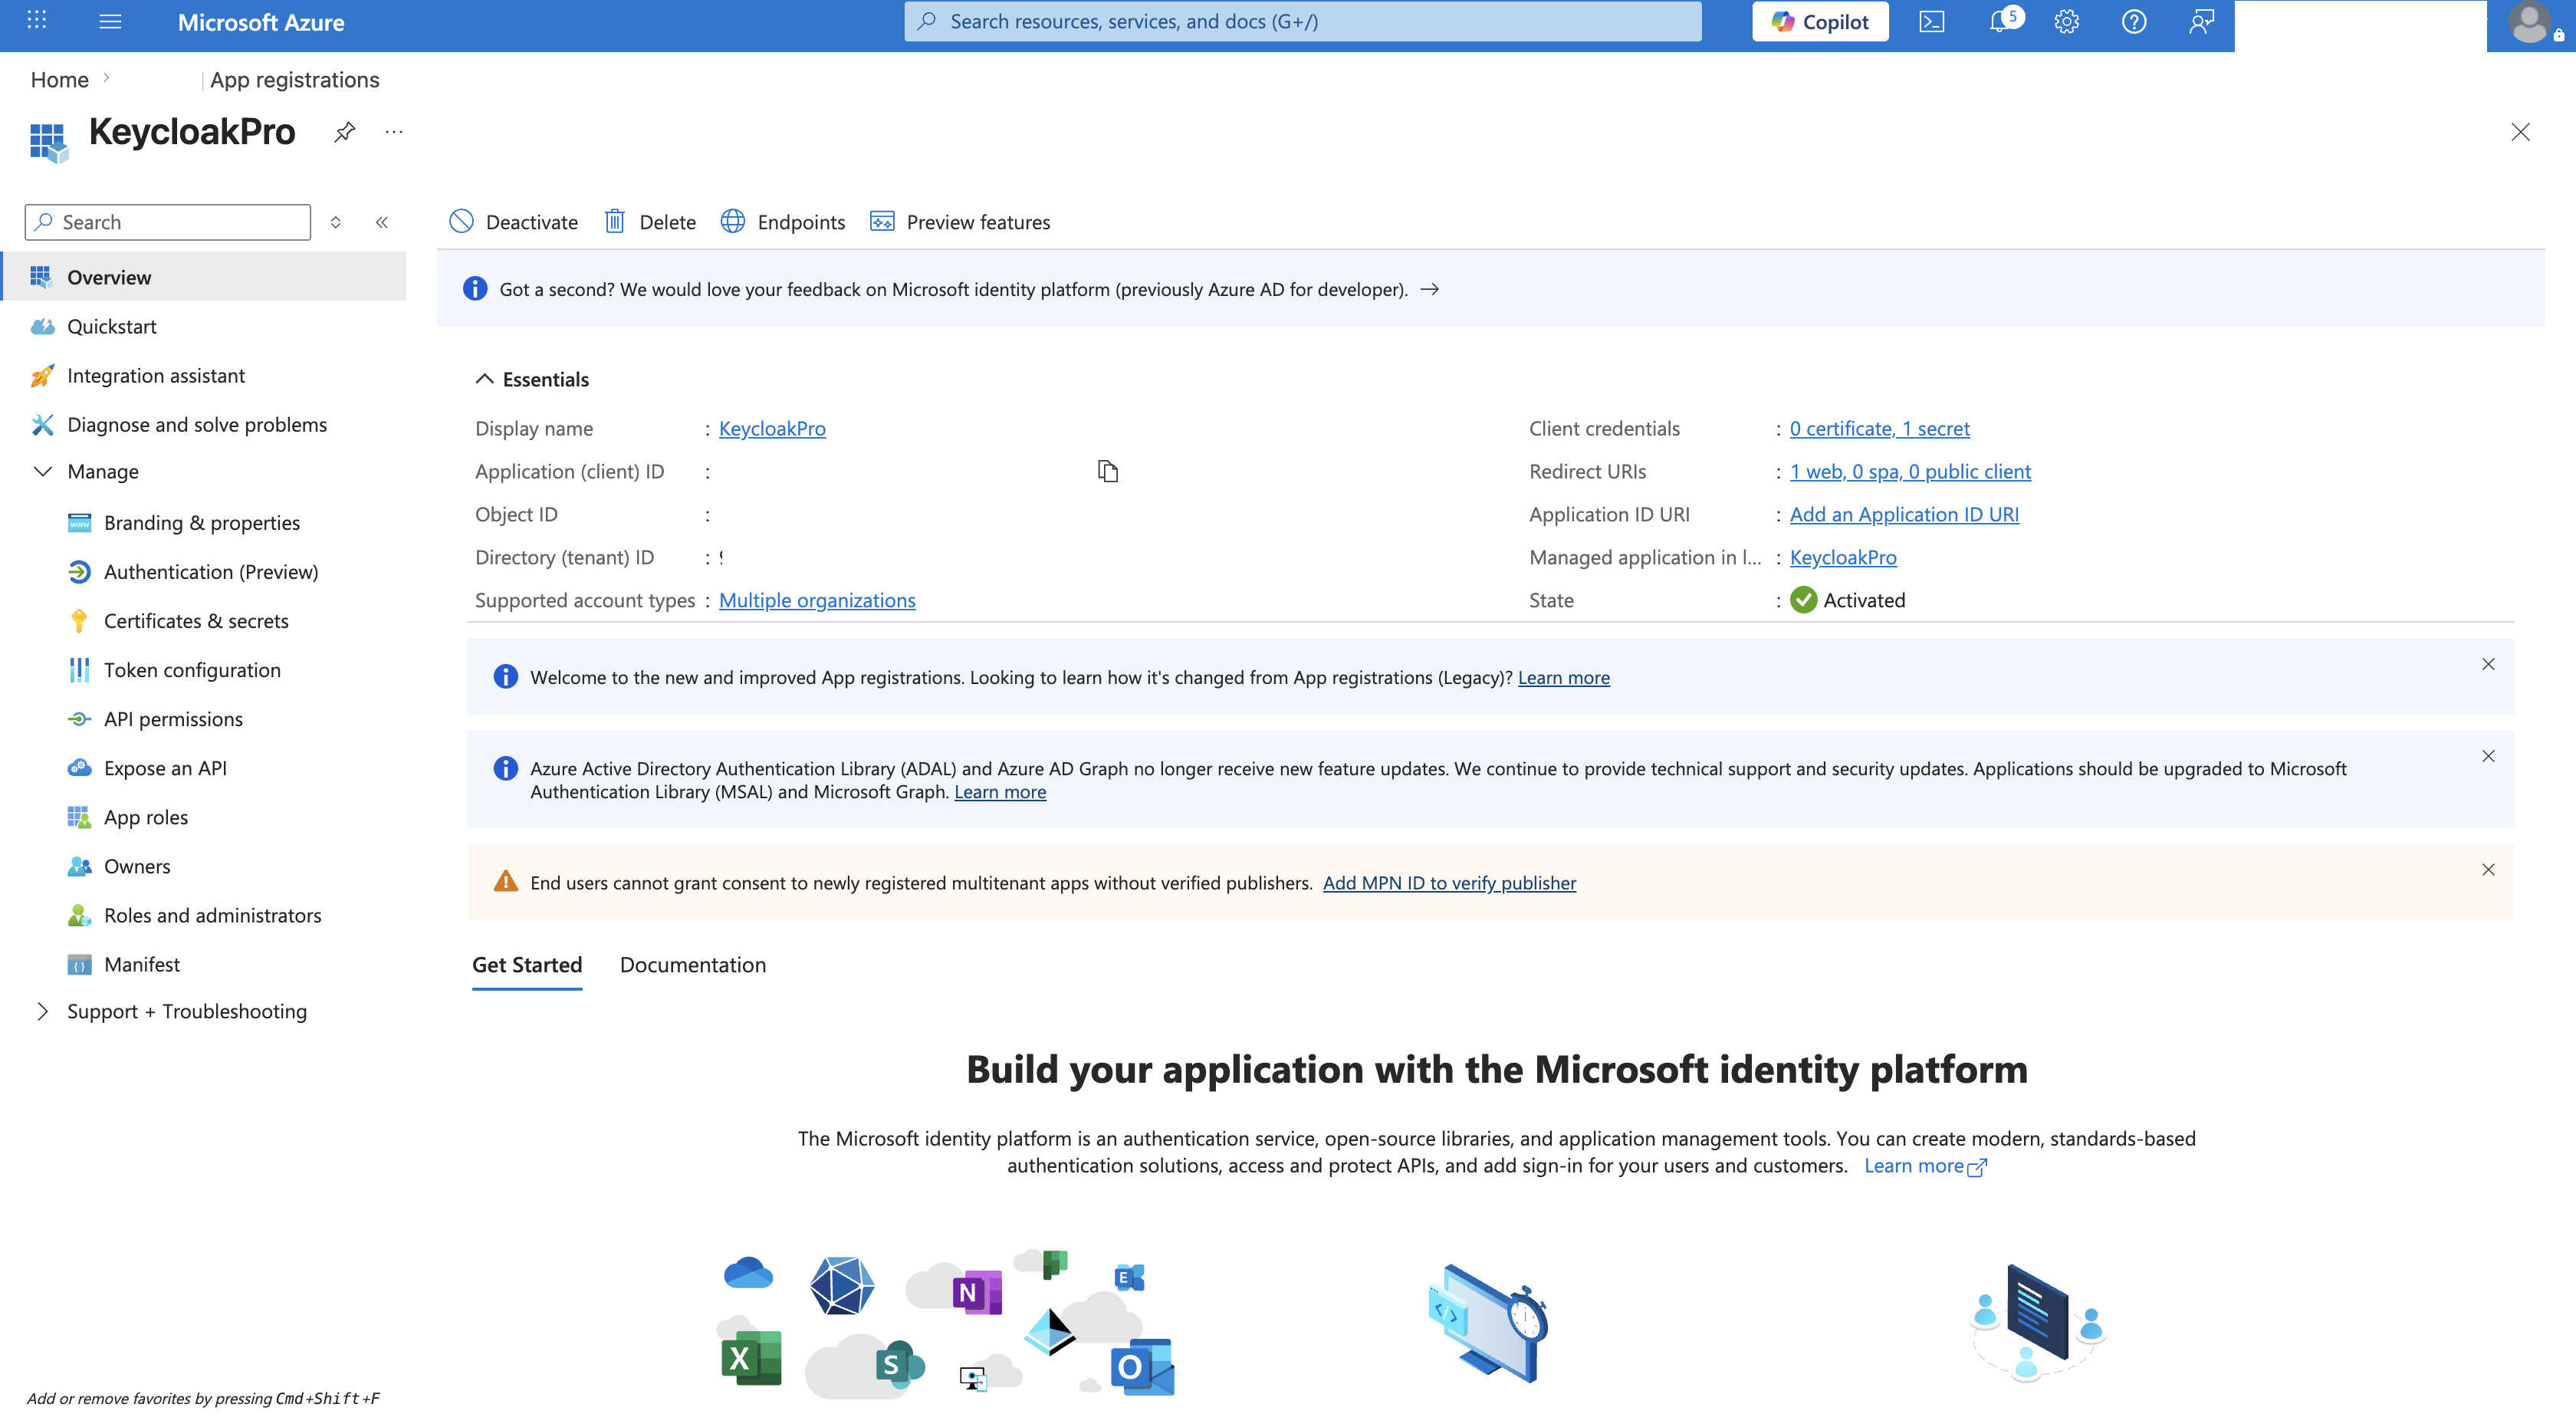Focus the global search resources field
Viewport: 2576px width, 1414px height.
tap(1302, 21)
